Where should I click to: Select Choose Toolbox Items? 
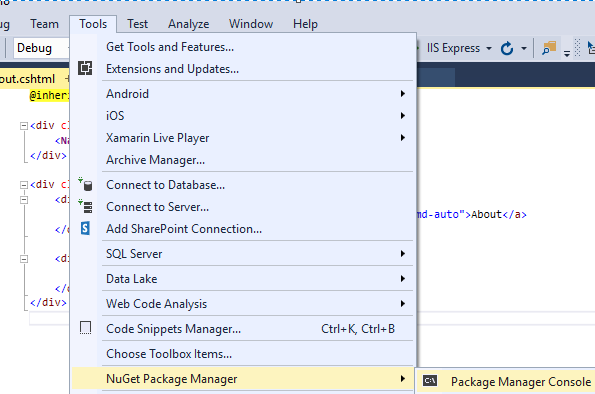[x=243, y=354]
